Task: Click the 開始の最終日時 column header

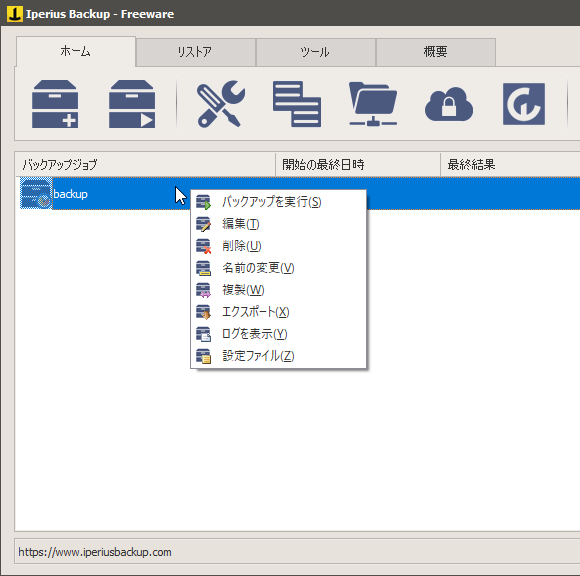Action: point(358,164)
